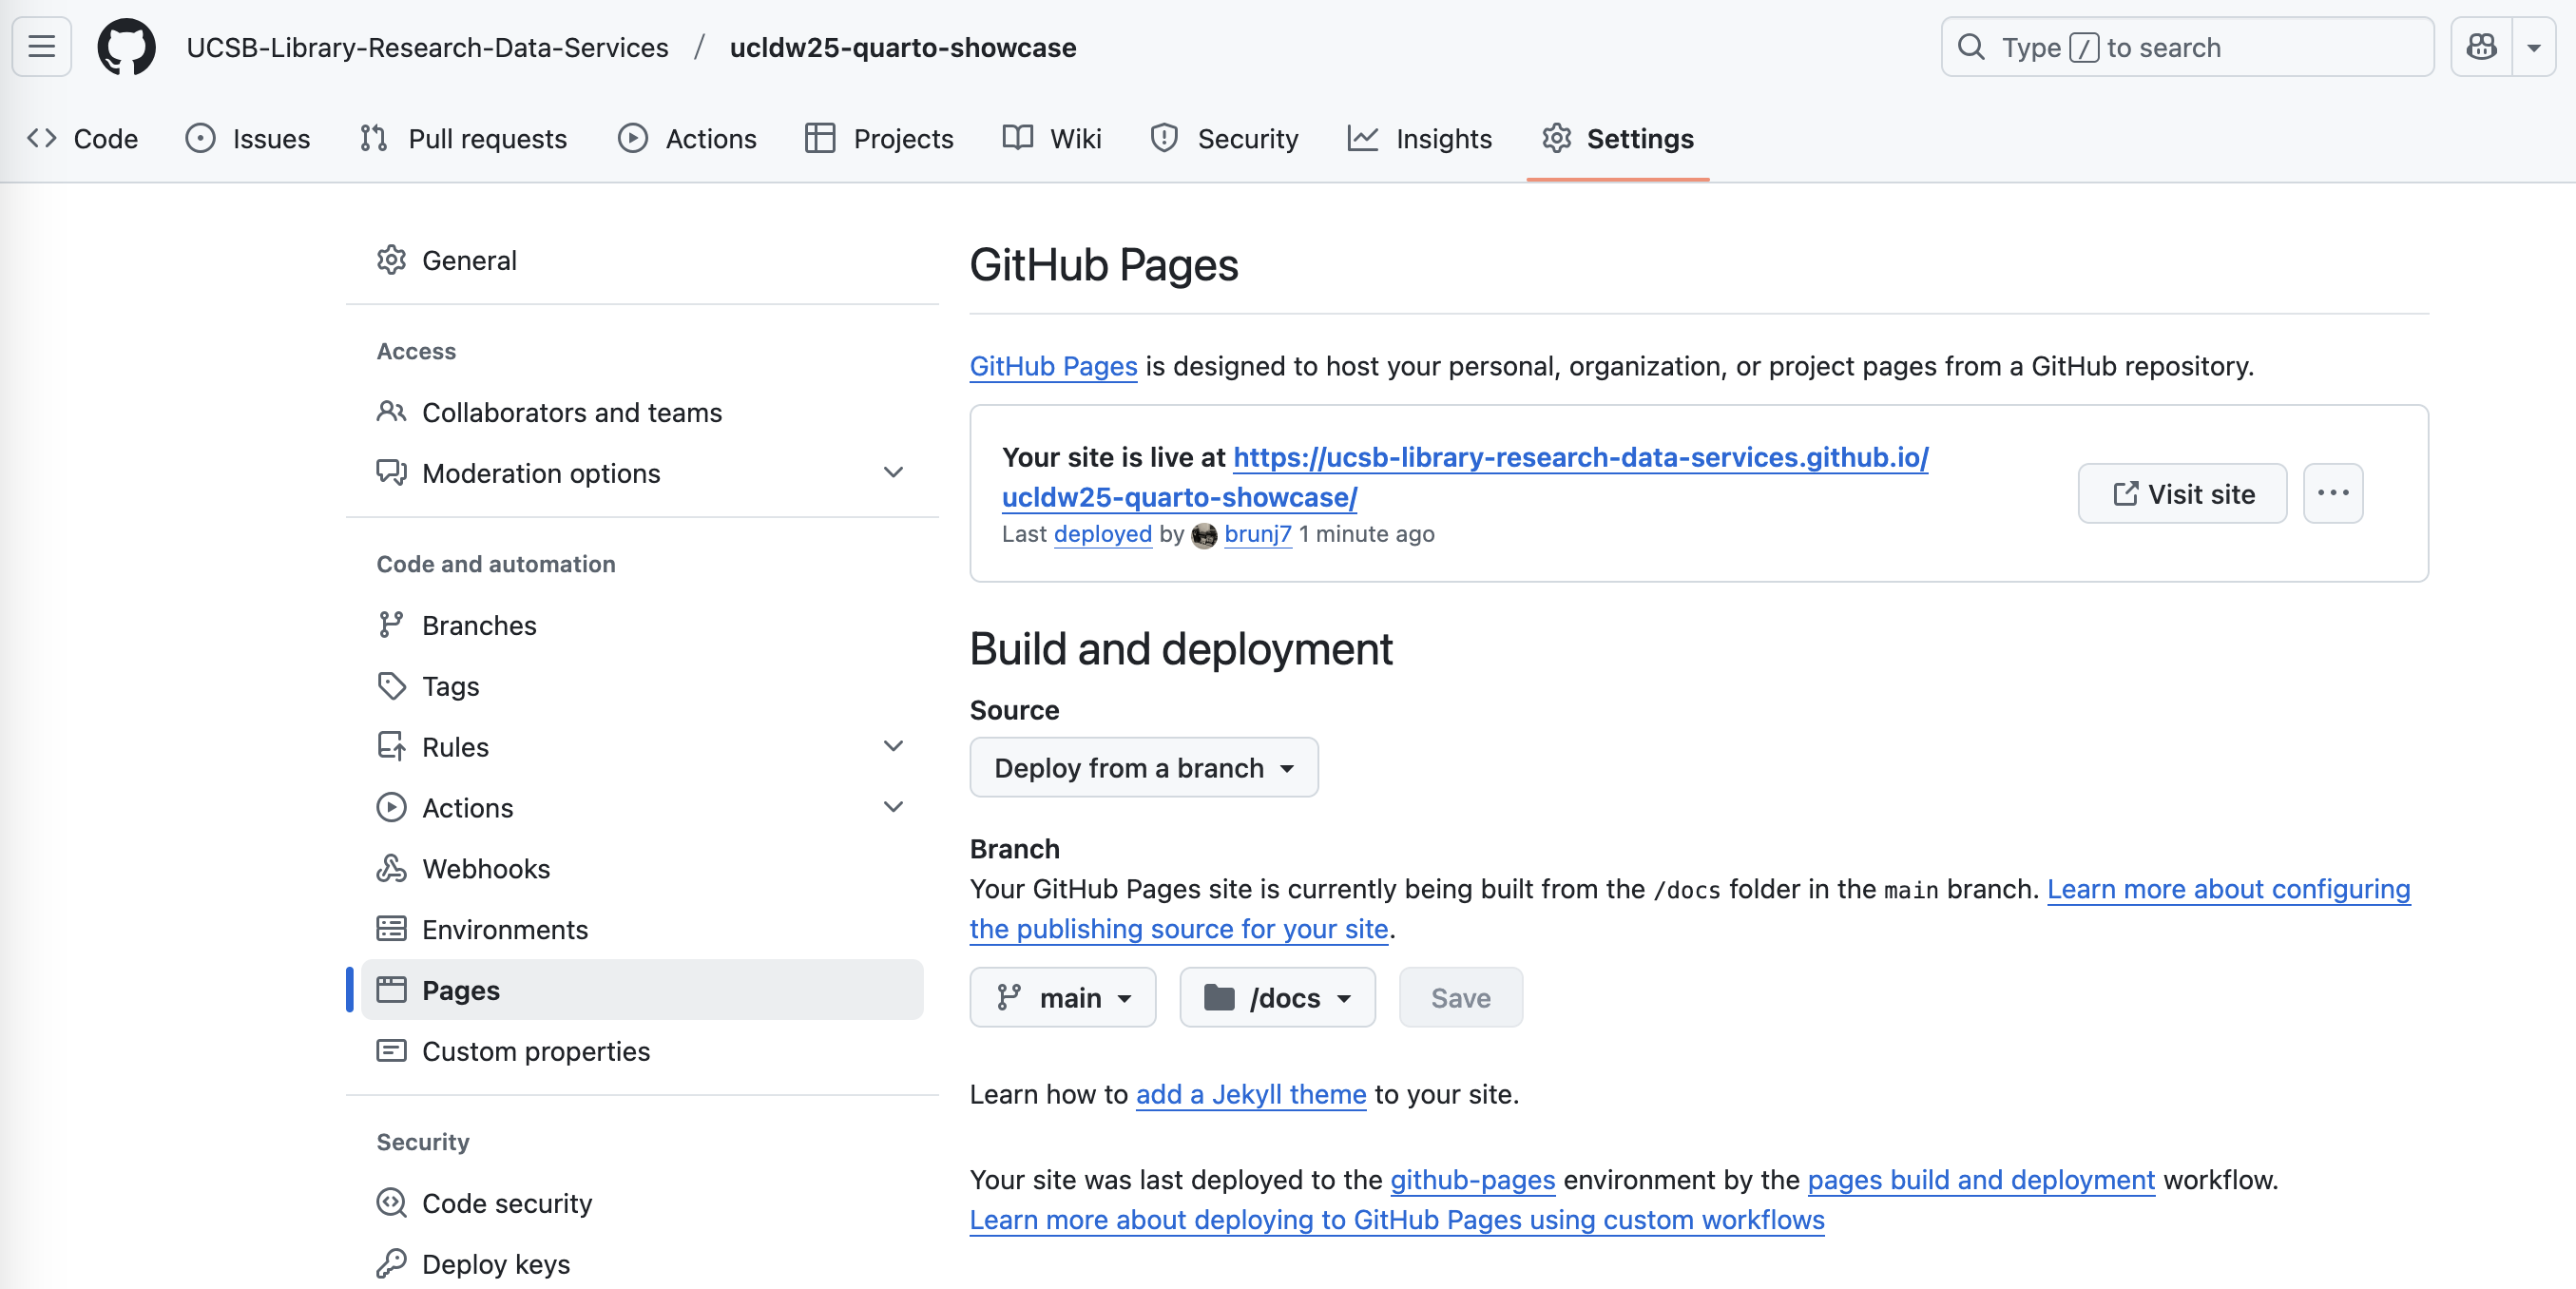Click the three-dots menu beside Visit site
The image size is (2576, 1289).
point(2332,493)
